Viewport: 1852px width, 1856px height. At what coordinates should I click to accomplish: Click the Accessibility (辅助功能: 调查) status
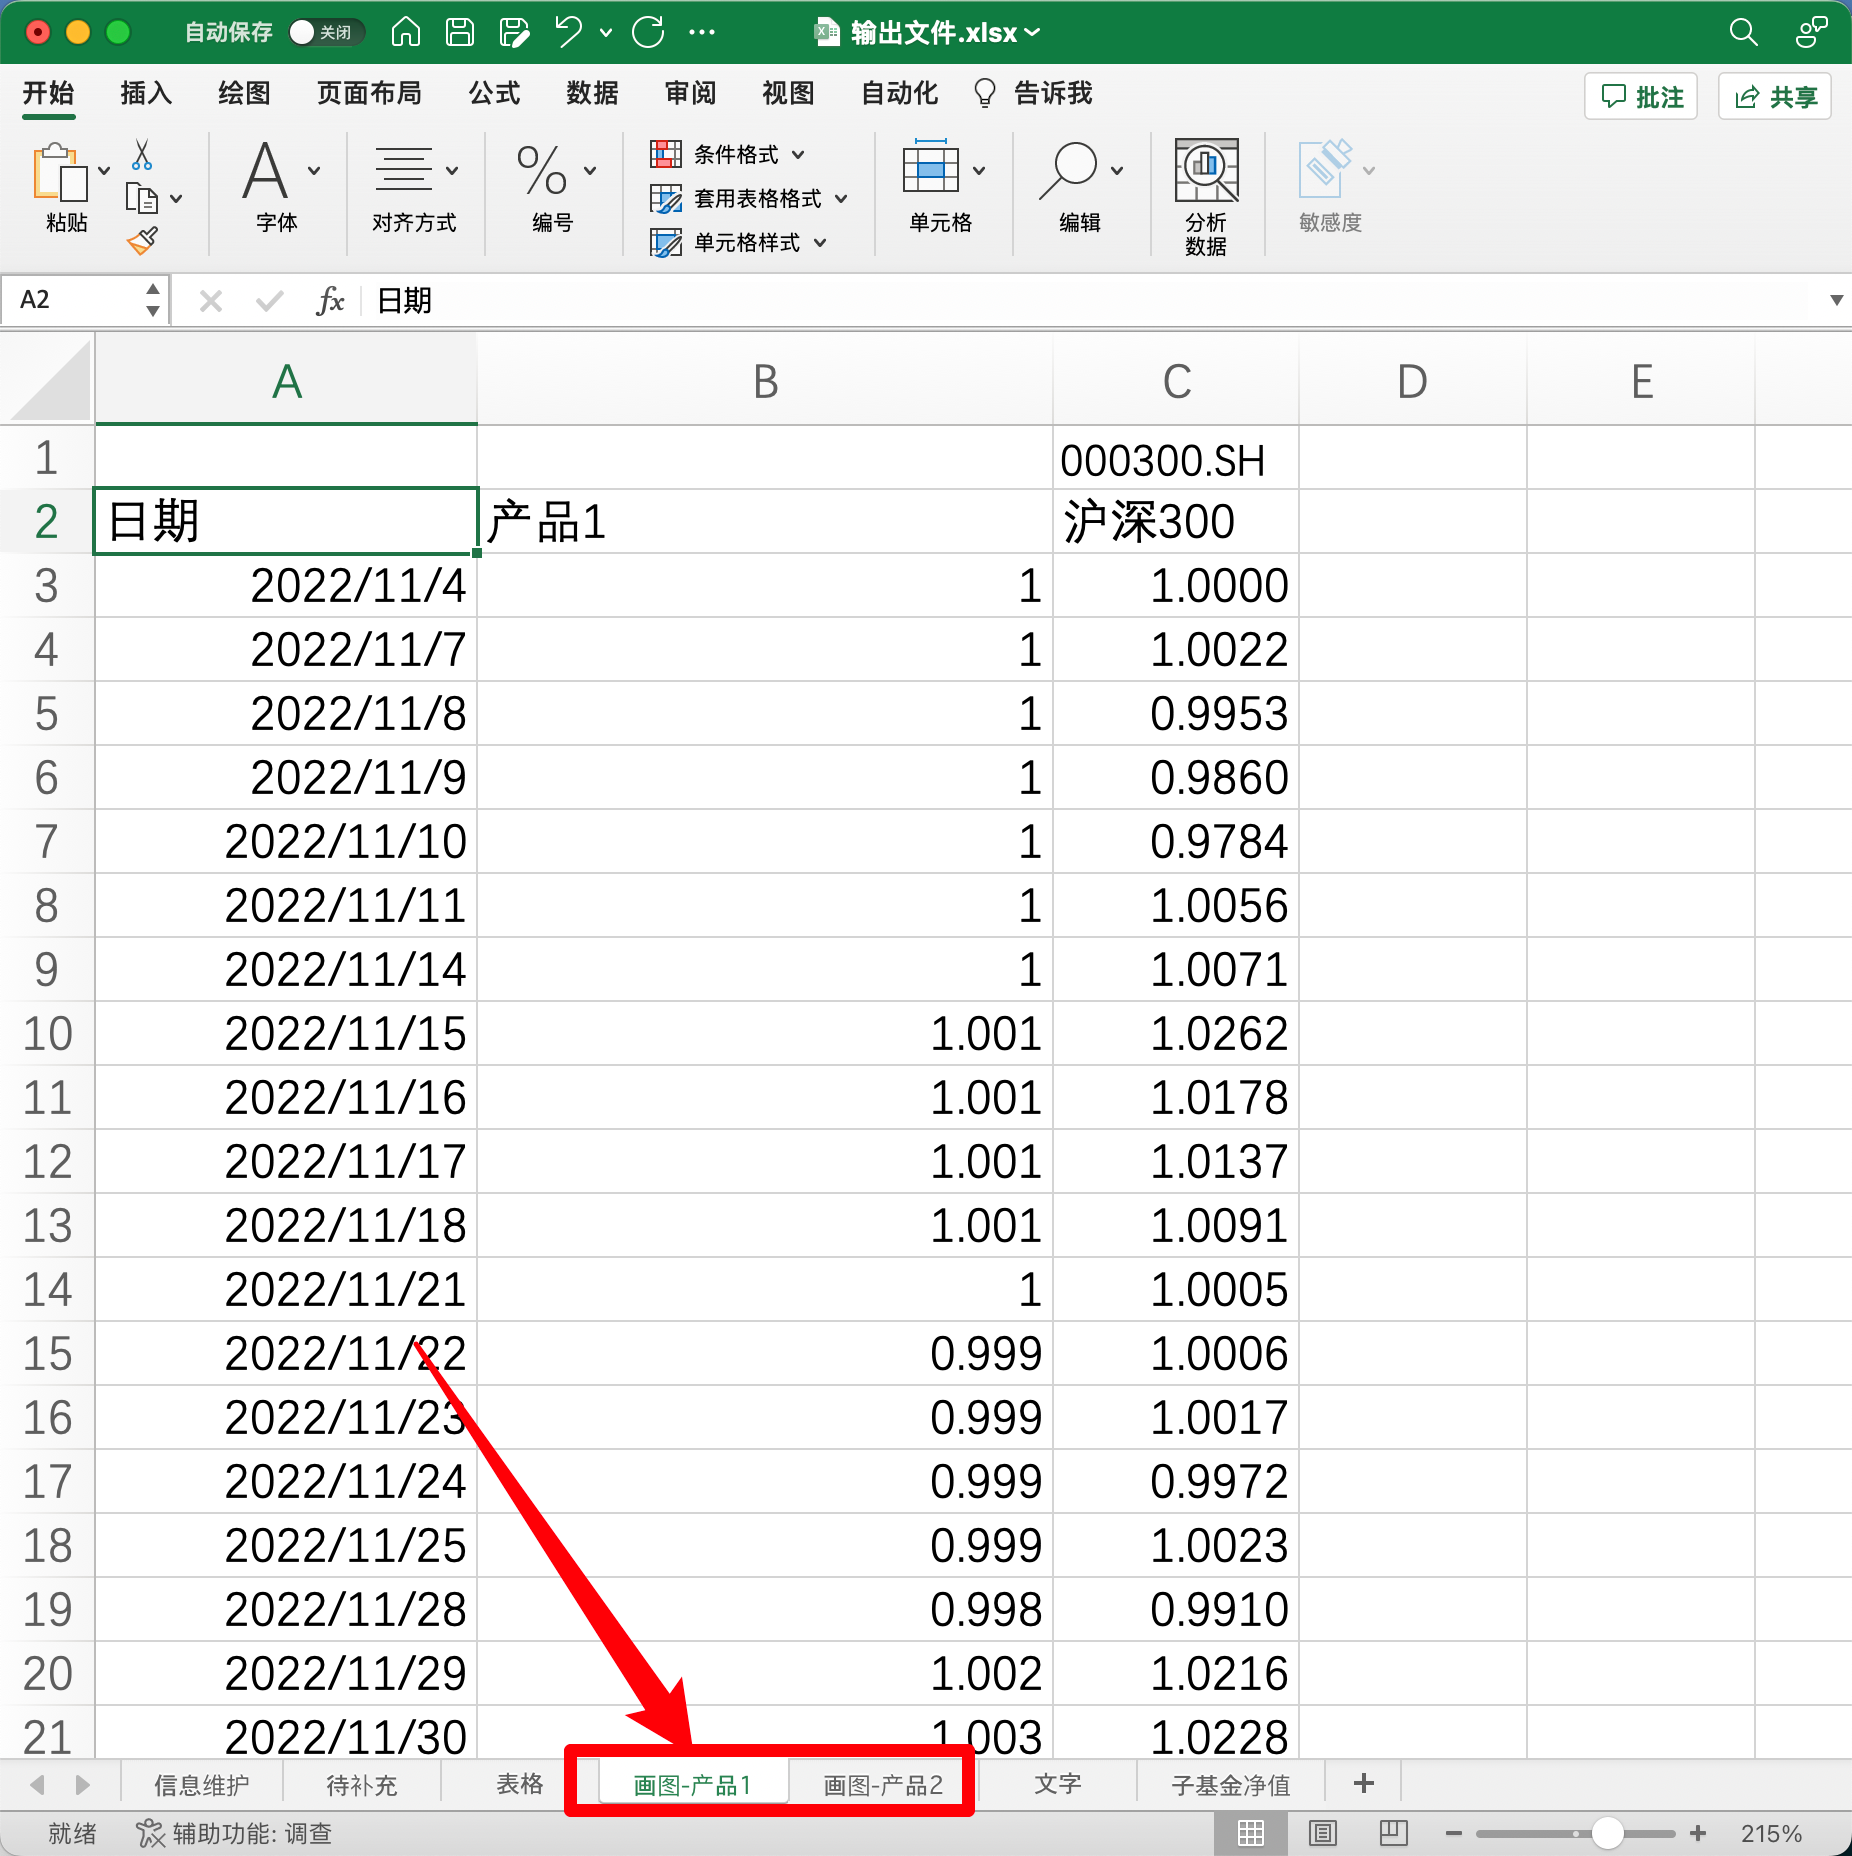point(234,1833)
